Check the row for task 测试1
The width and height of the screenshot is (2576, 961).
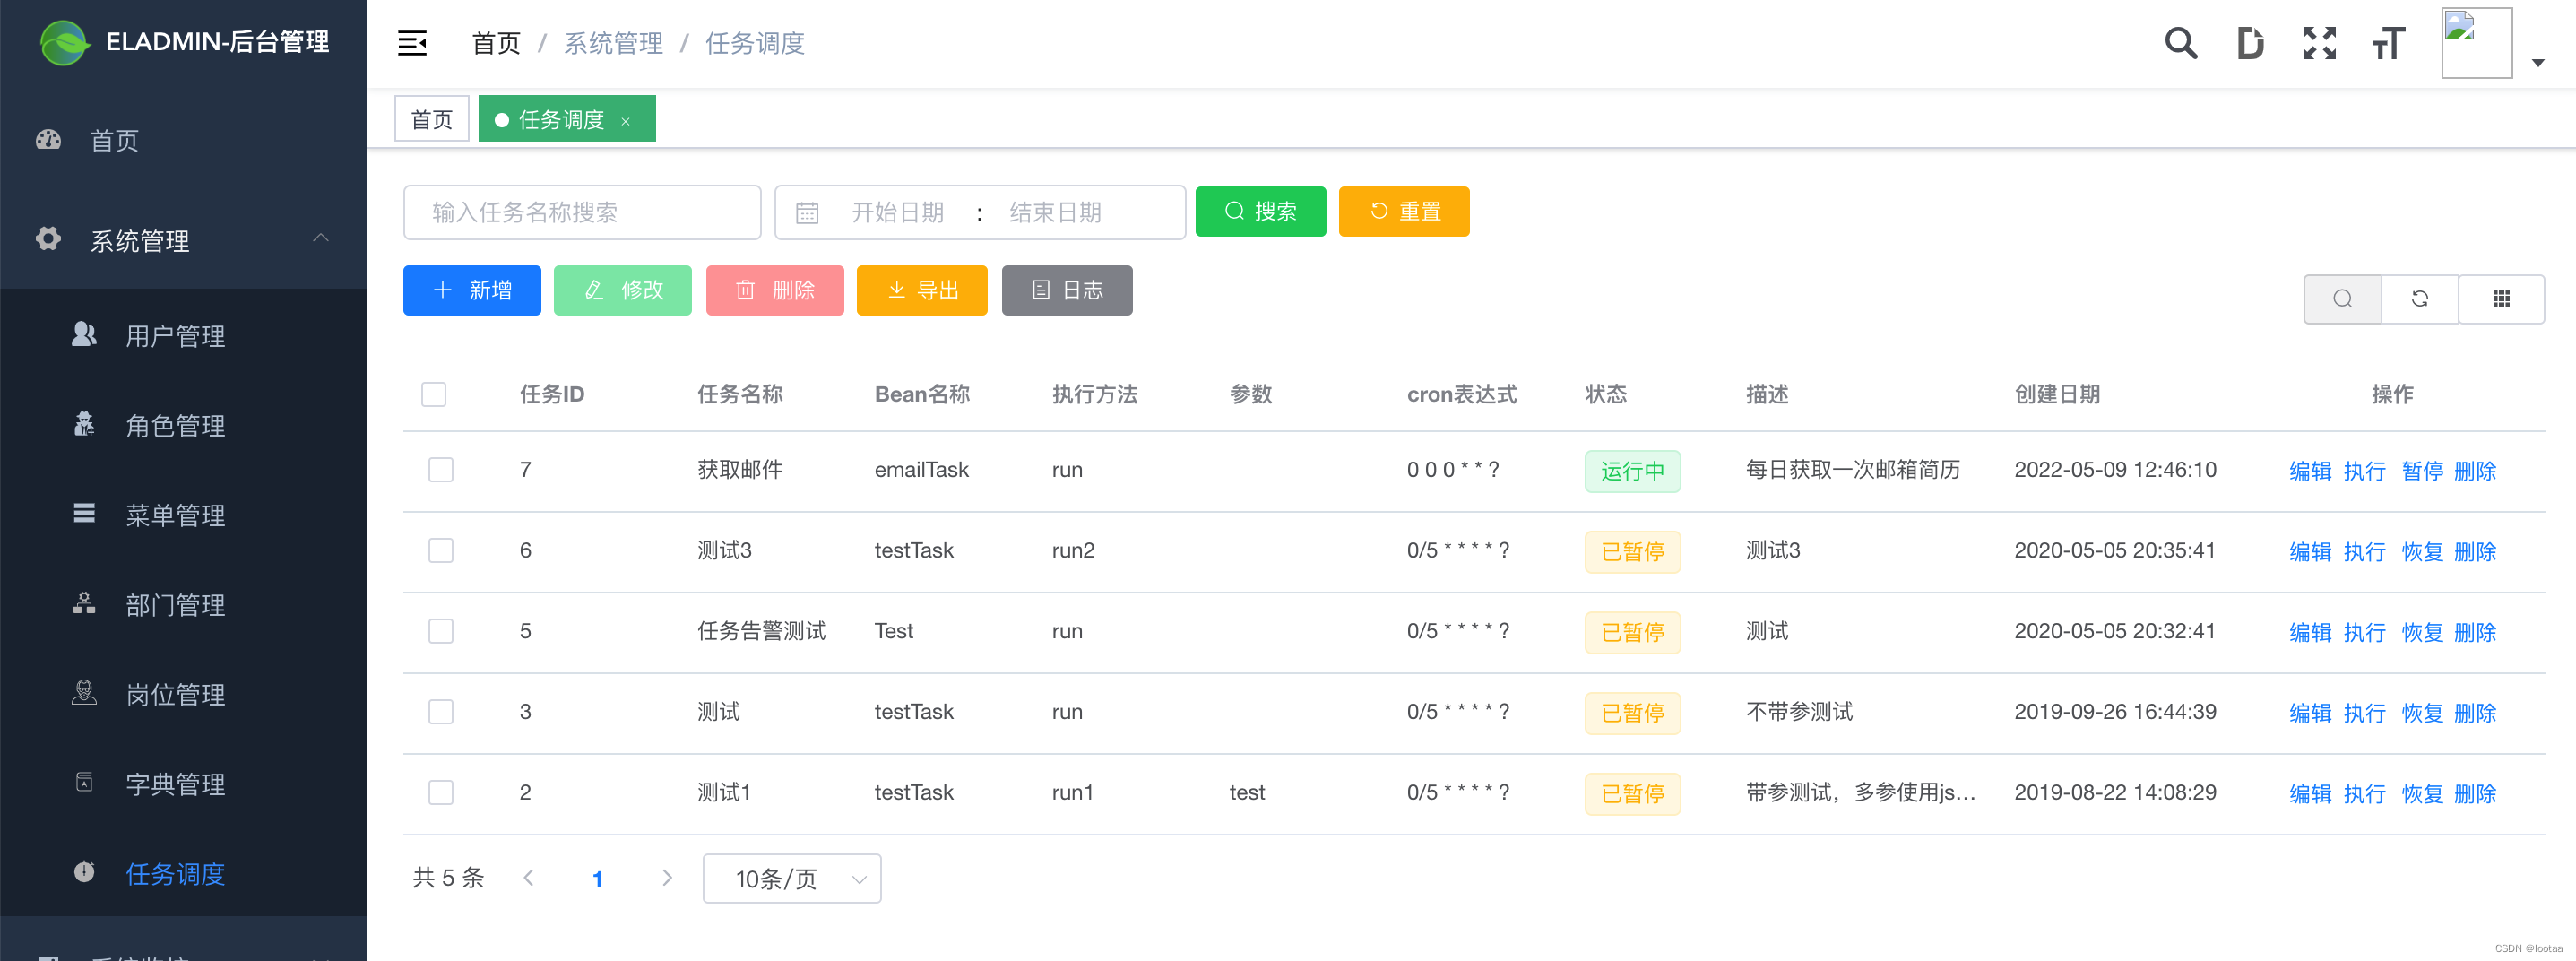click(x=441, y=792)
